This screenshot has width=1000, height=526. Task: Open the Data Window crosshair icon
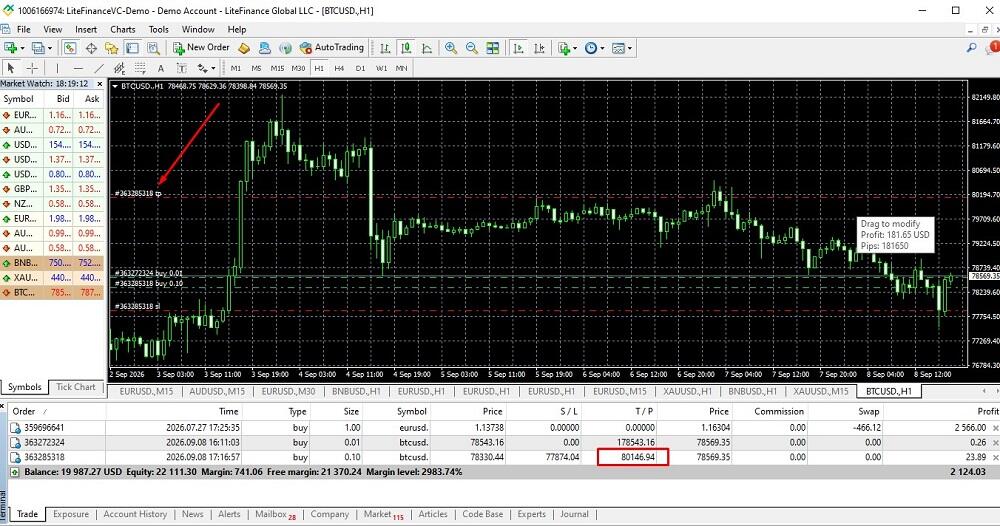pos(91,48)
